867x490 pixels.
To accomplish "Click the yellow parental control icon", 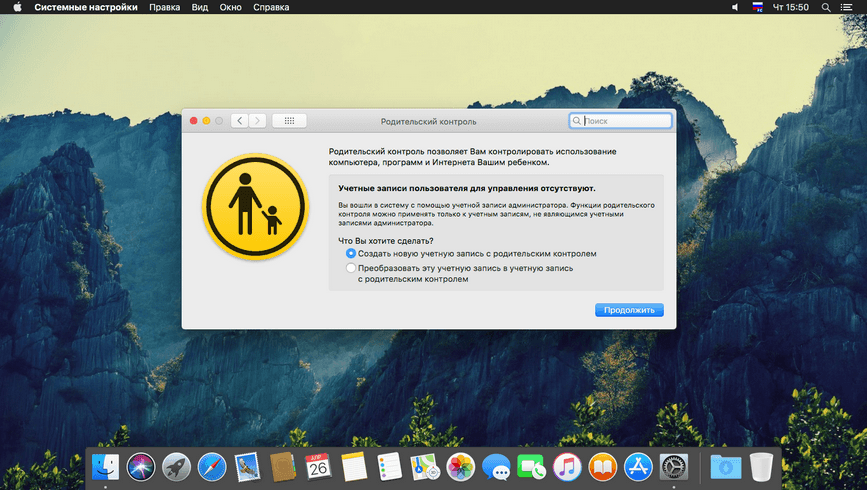I will point(255,206).
